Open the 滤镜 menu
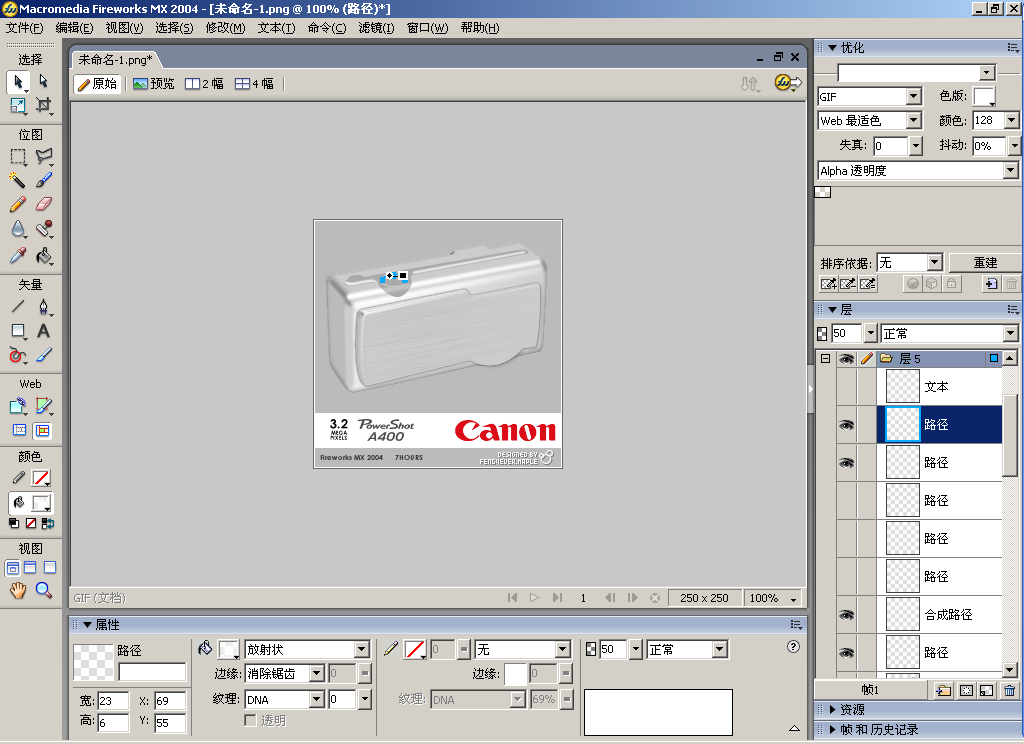 coord(377,28)
